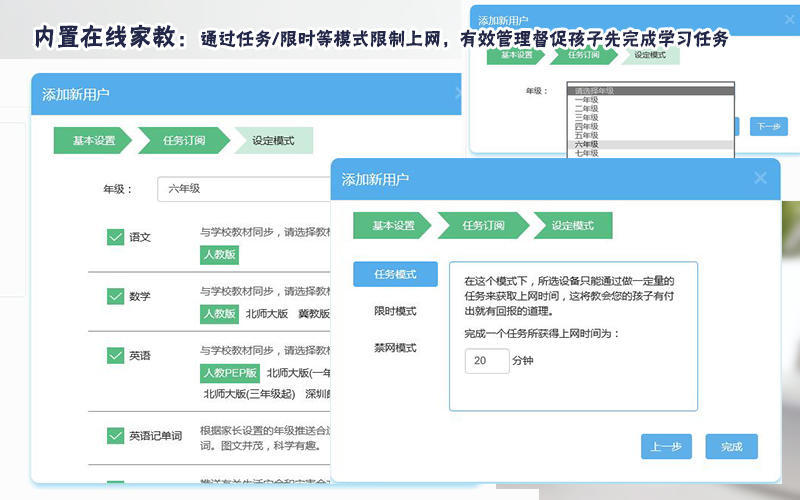Toggle the 数学 subject checkbox
Image resolution: width=800 pixels, height=500 pixels.
click(x=115, y=296)
